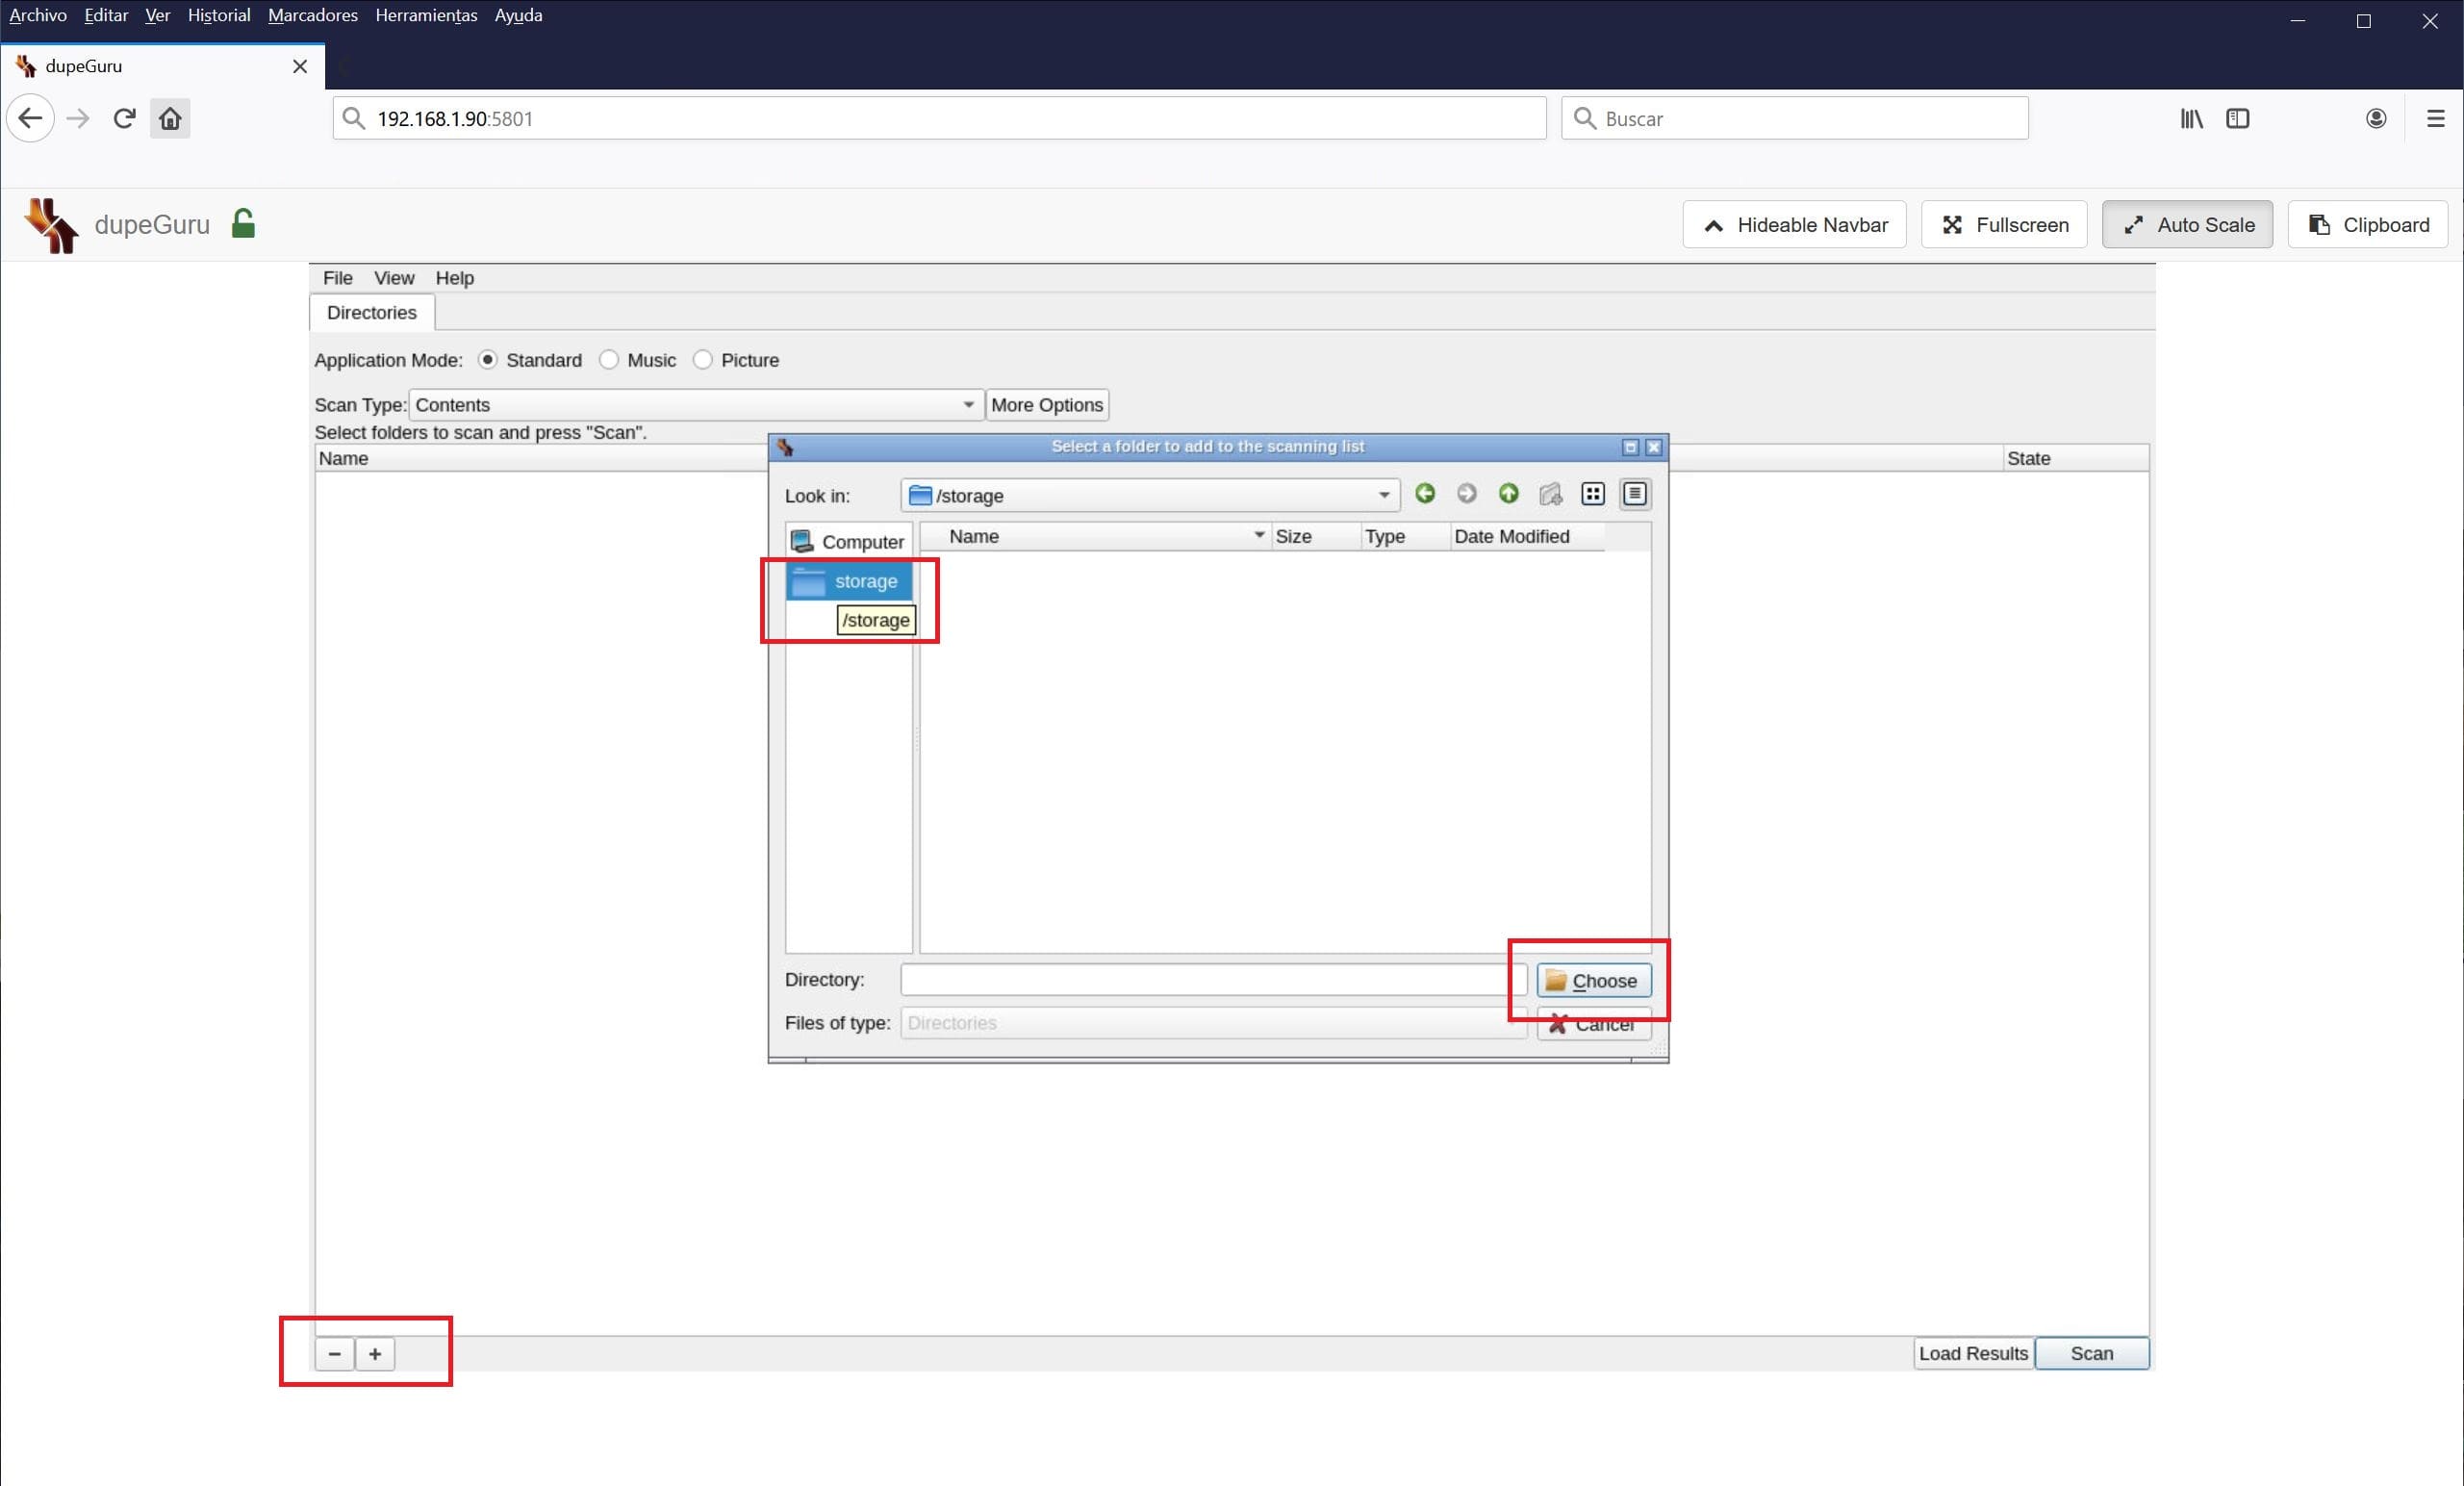
Task: Open the File menu in dupeGuru
Action: [337, 278]
